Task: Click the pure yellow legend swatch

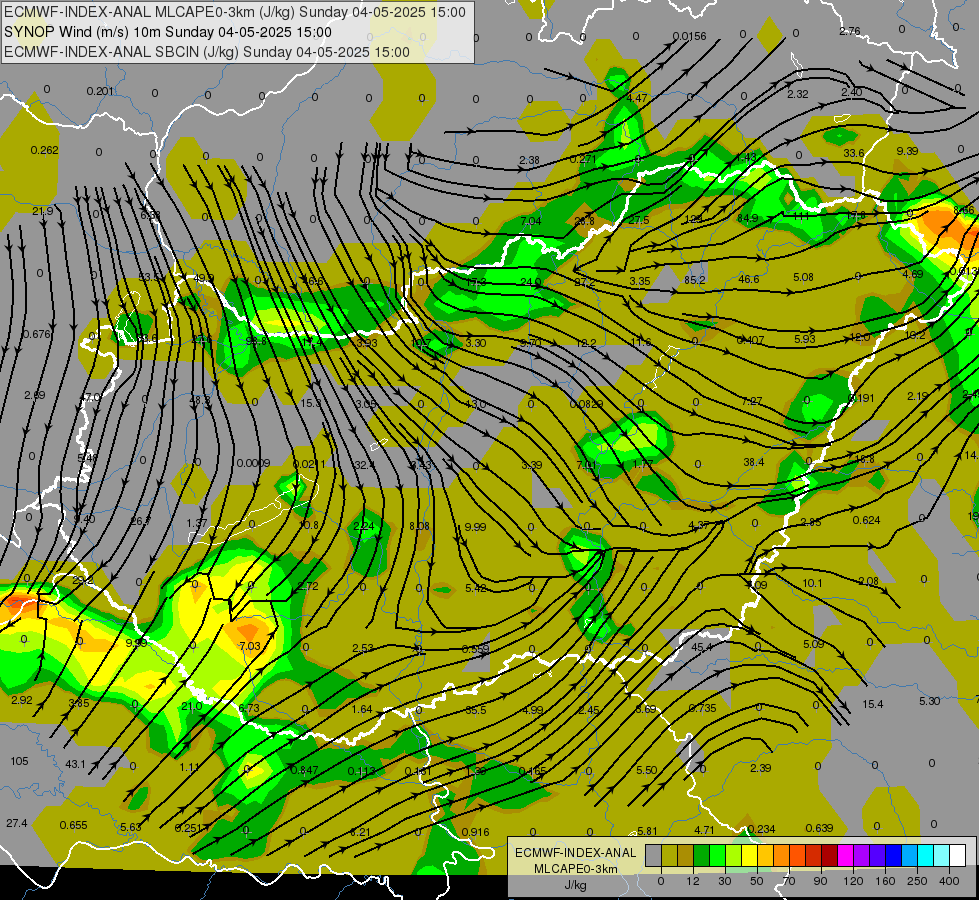Action: 749,855
